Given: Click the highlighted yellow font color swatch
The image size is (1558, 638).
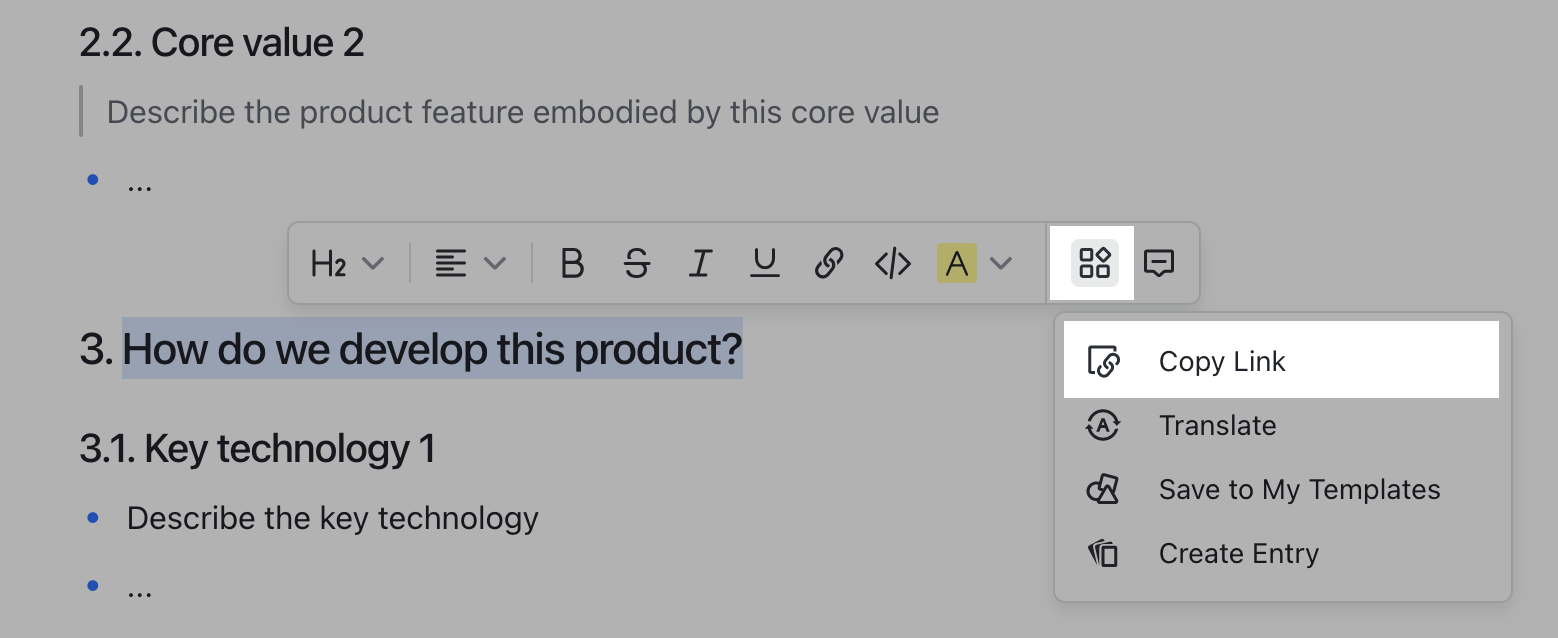Looking at the screenshot, I should click(957, 263).
